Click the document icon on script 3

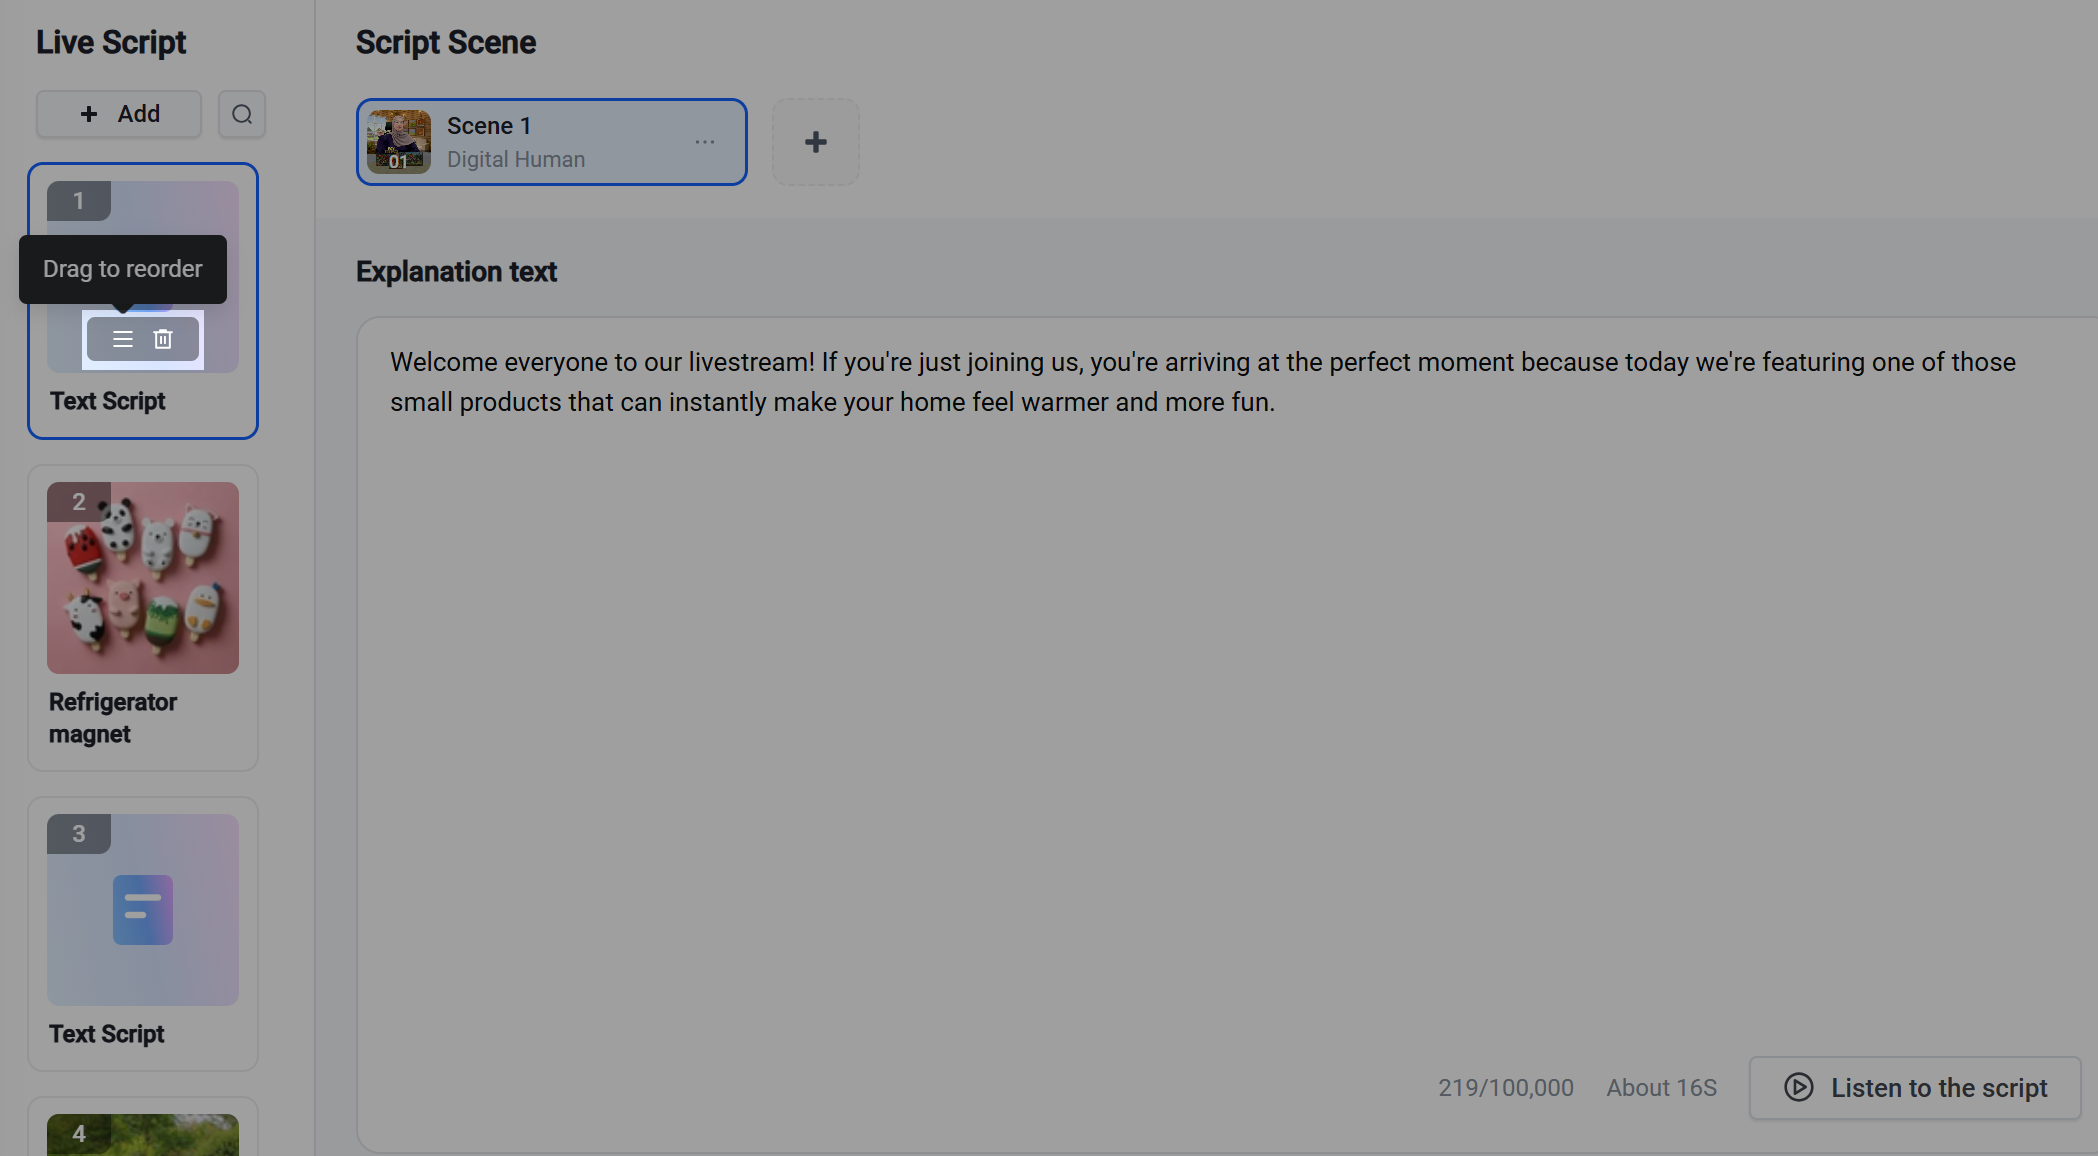pos(143,910)
